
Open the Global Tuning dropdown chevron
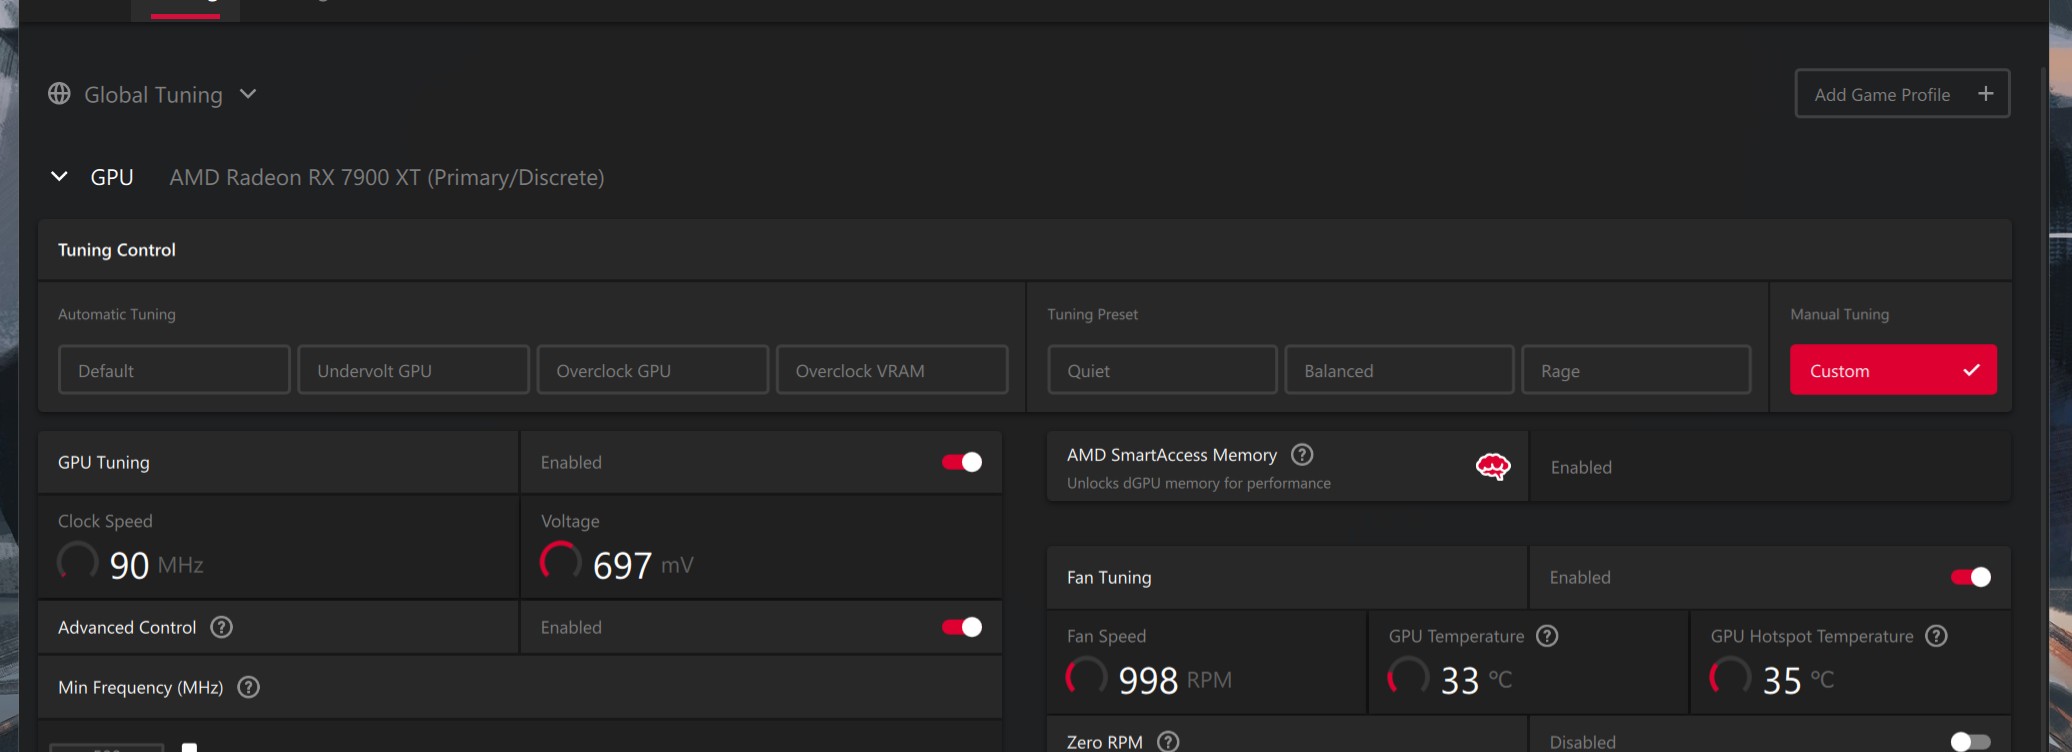coord(248,94)
